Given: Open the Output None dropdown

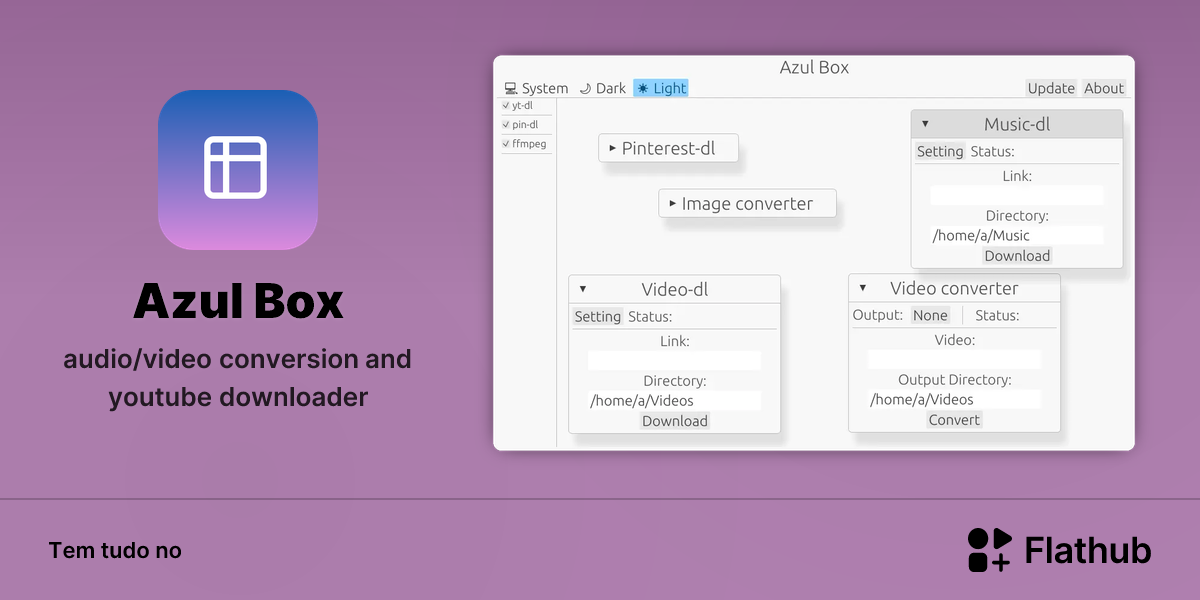Looking at the screenshot, I should (930, 315).
